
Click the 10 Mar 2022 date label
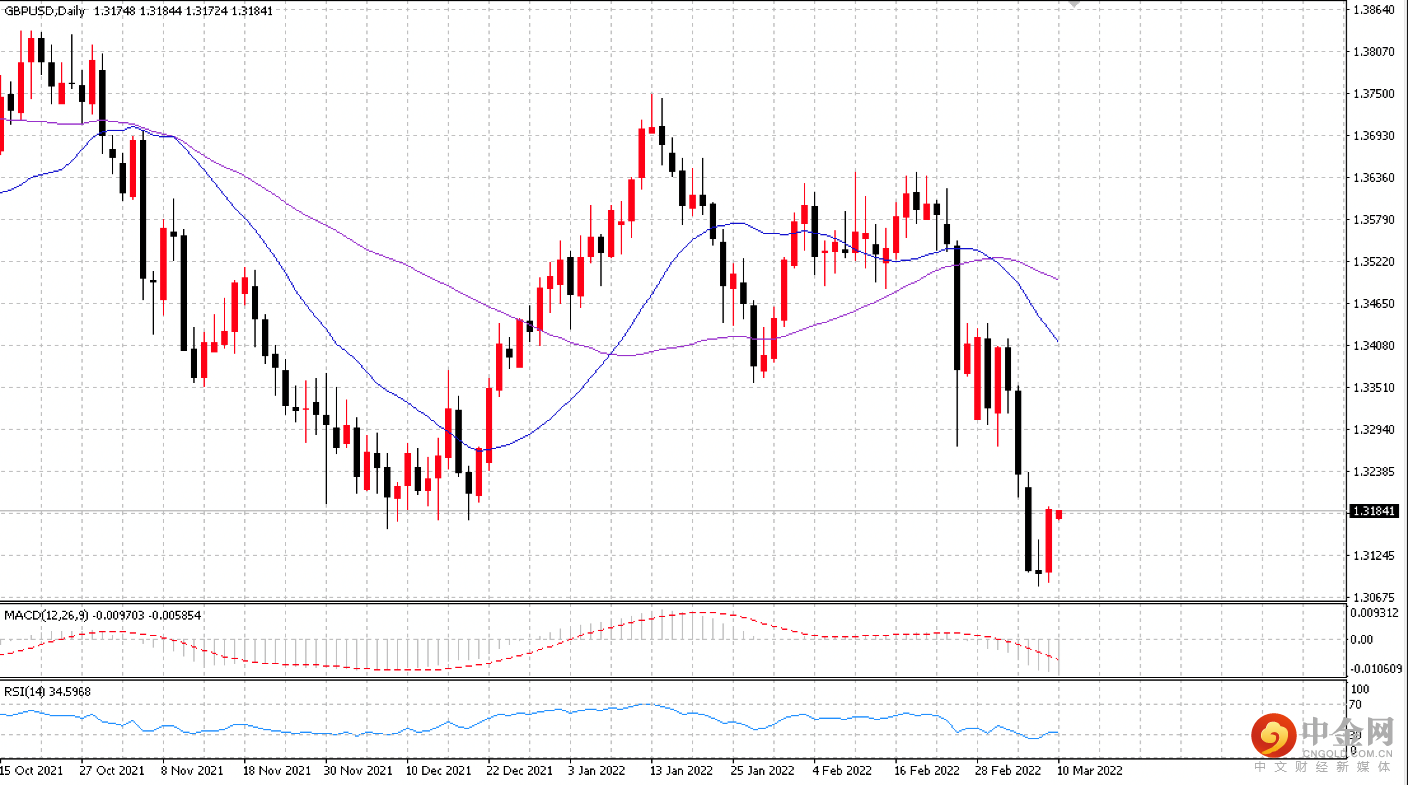point(1089,771)
